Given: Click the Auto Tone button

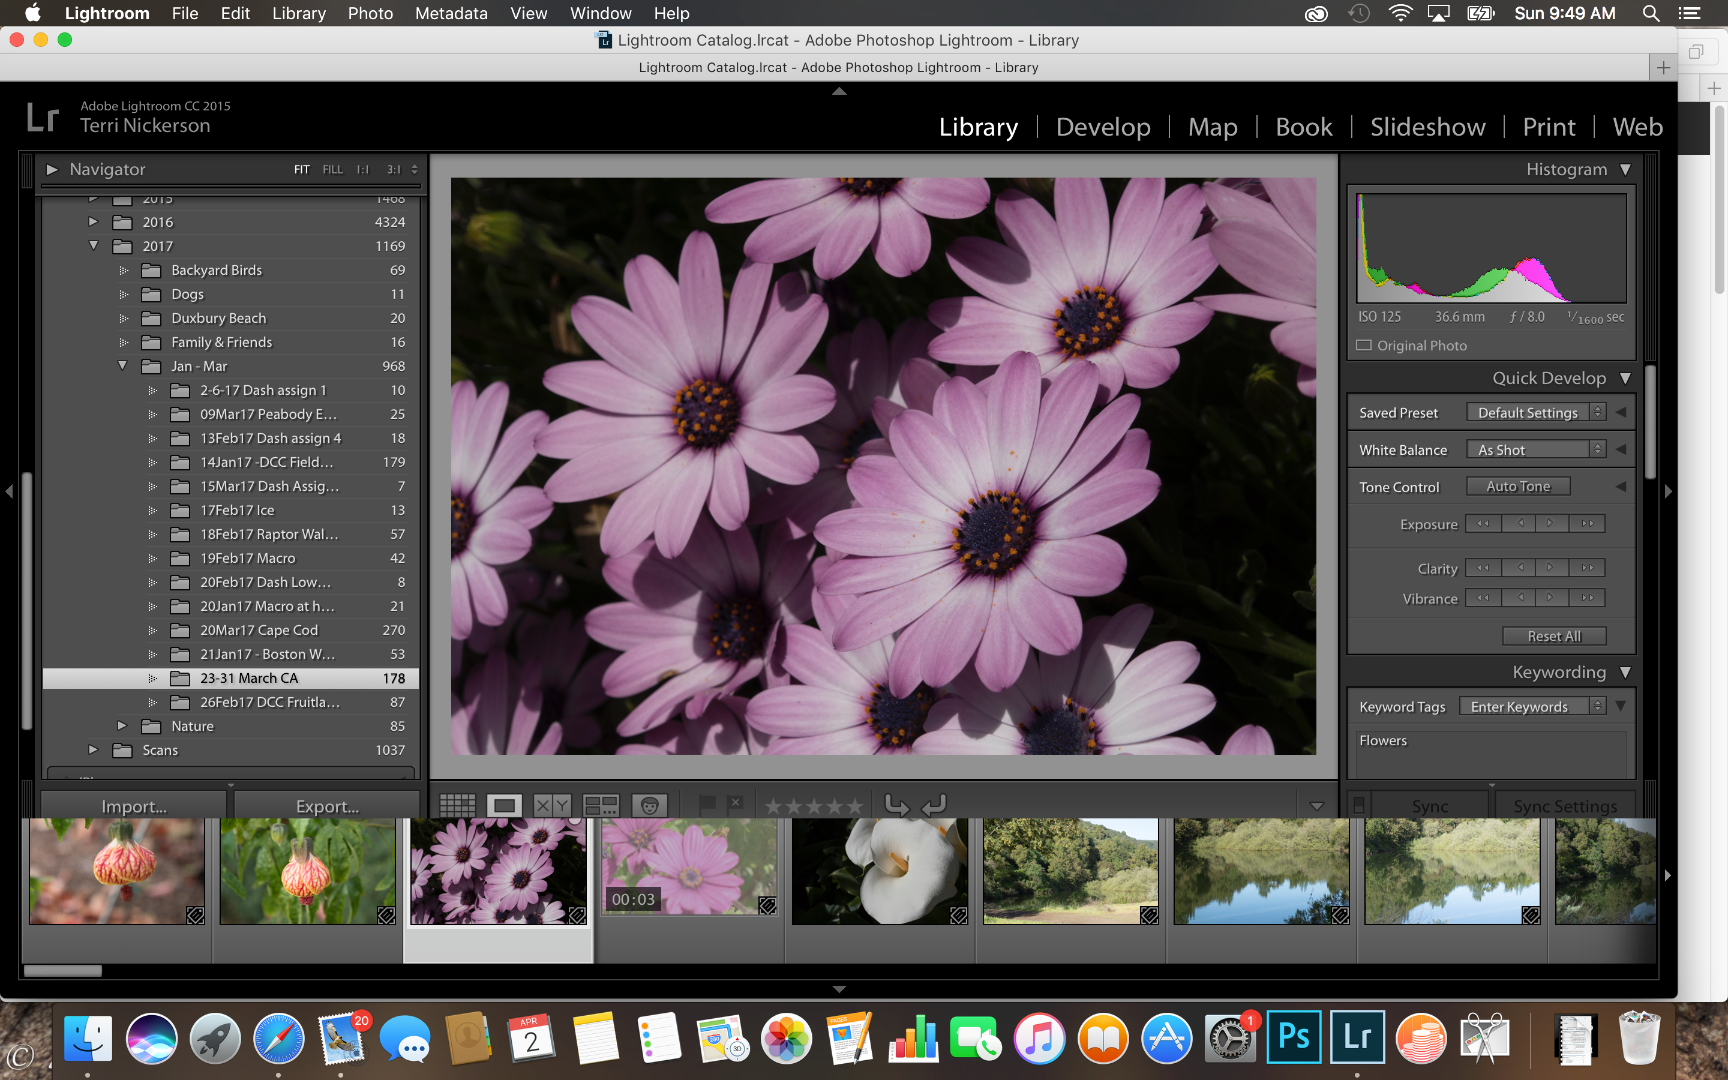Looking at the screenshot, I should pyautogui.click(x=1517, y=487).
